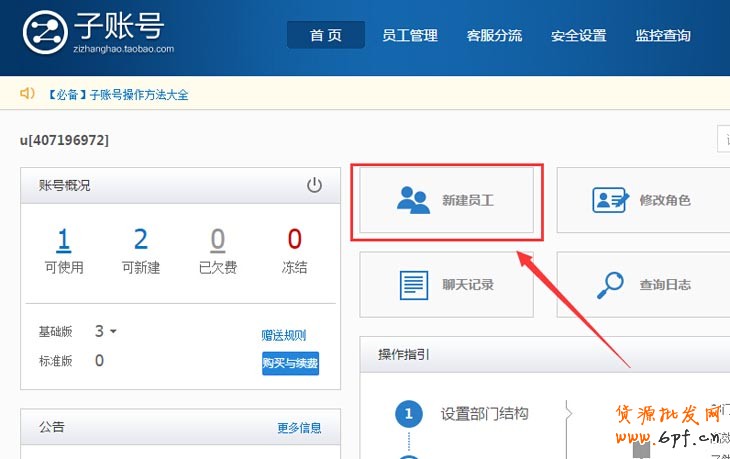Click the 操作指引 panel title
This screenshot has height=459, width=730.
click(404, 355)
